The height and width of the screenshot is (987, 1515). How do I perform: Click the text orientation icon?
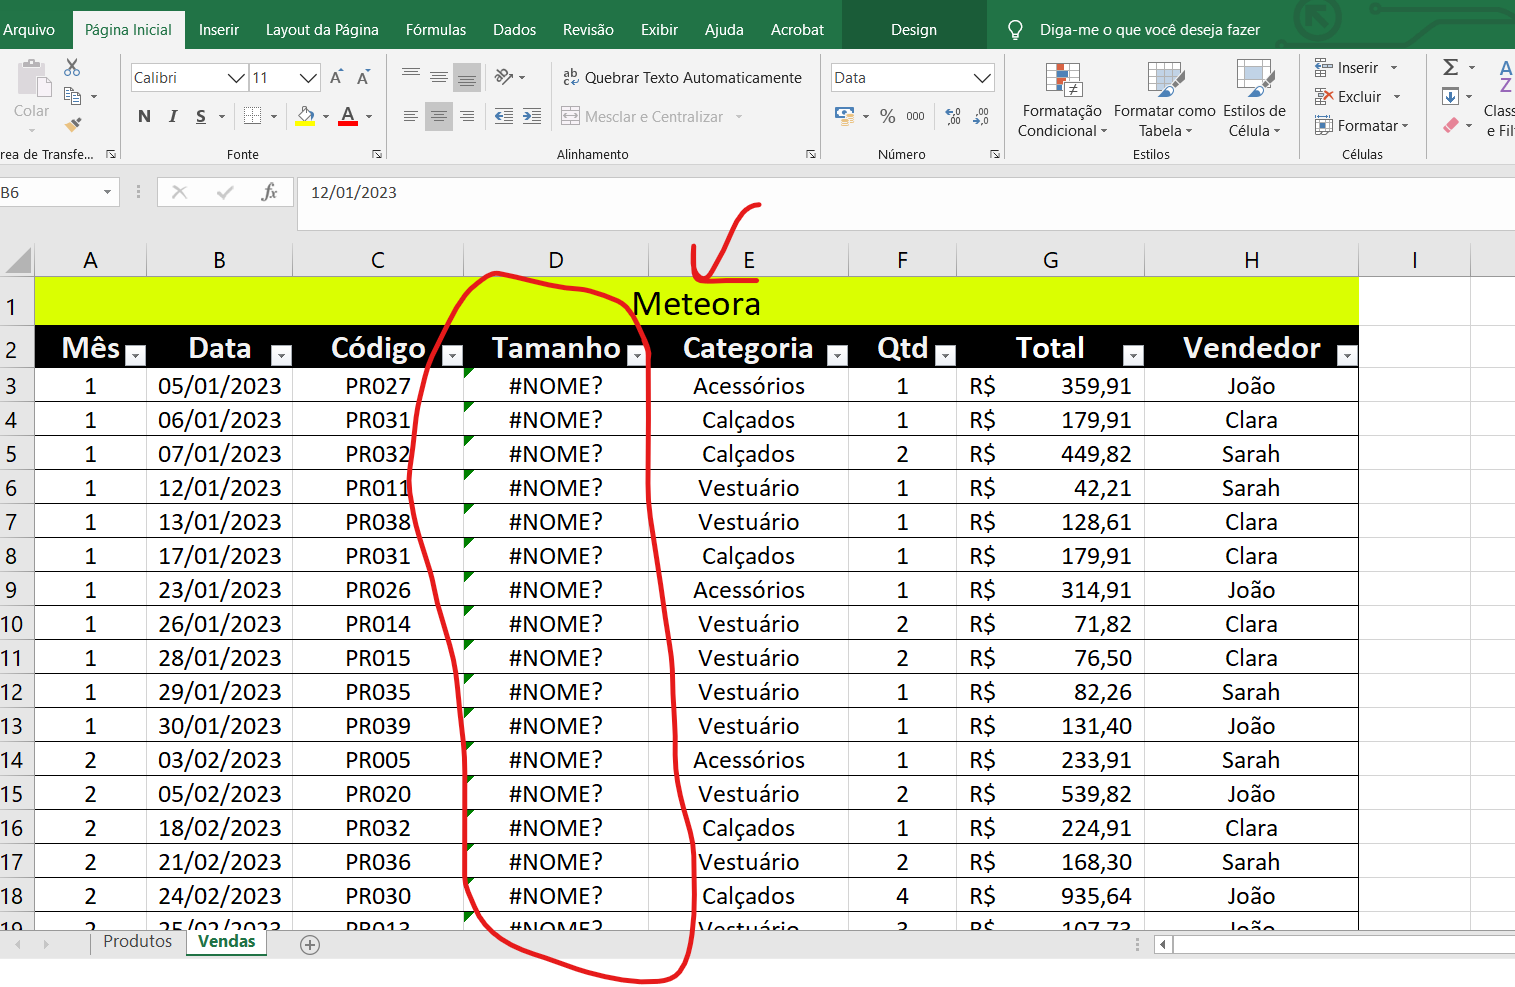click(504, 77)
